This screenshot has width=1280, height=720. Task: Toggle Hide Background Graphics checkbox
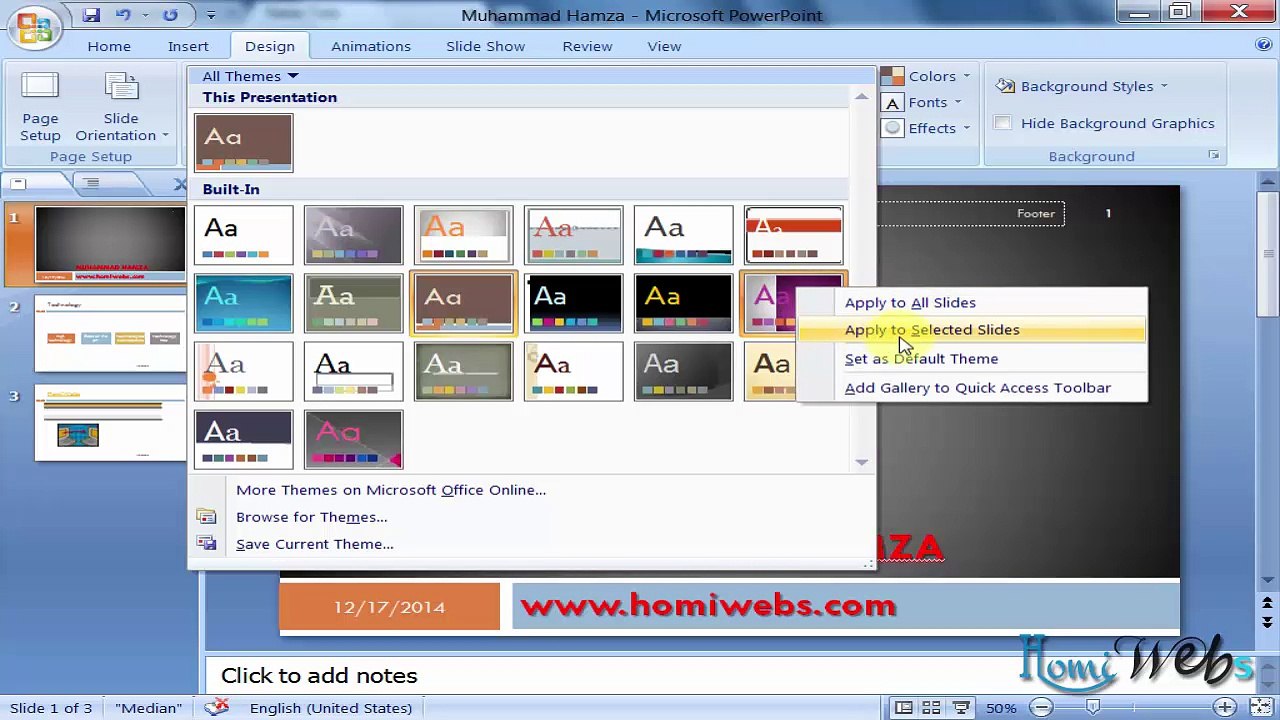pyautogui.click(x=1003, y=123)
